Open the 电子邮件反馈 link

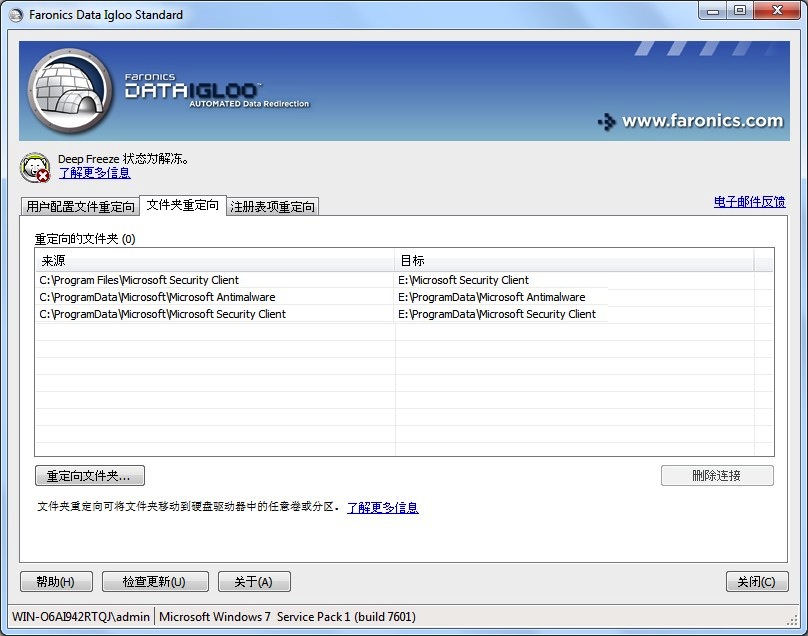pyautogui.click(x=749, y=202)
